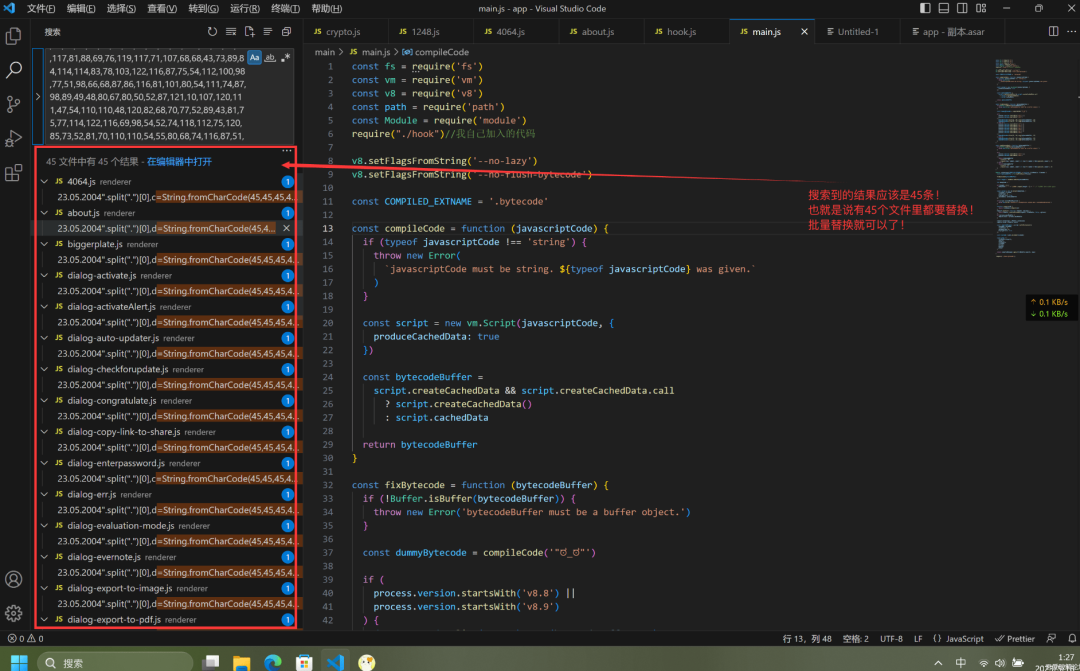
Task: View search results as tree
Action: point(268,32)
